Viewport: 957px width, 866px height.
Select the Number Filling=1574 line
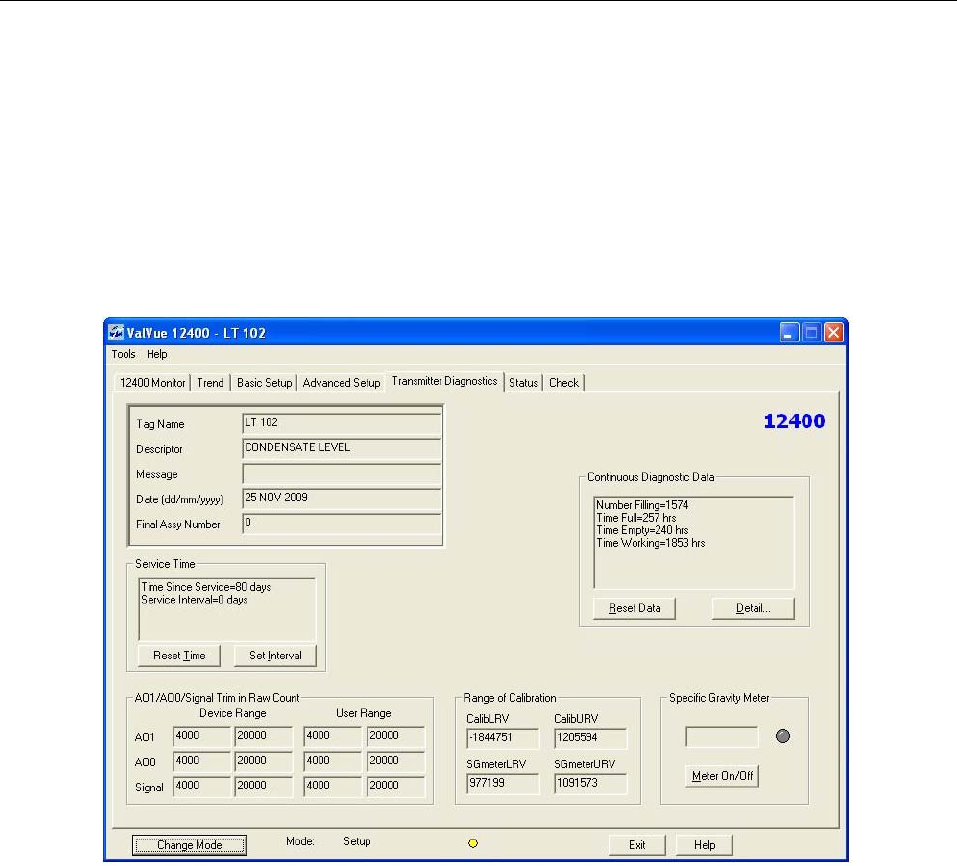(642, 505)
